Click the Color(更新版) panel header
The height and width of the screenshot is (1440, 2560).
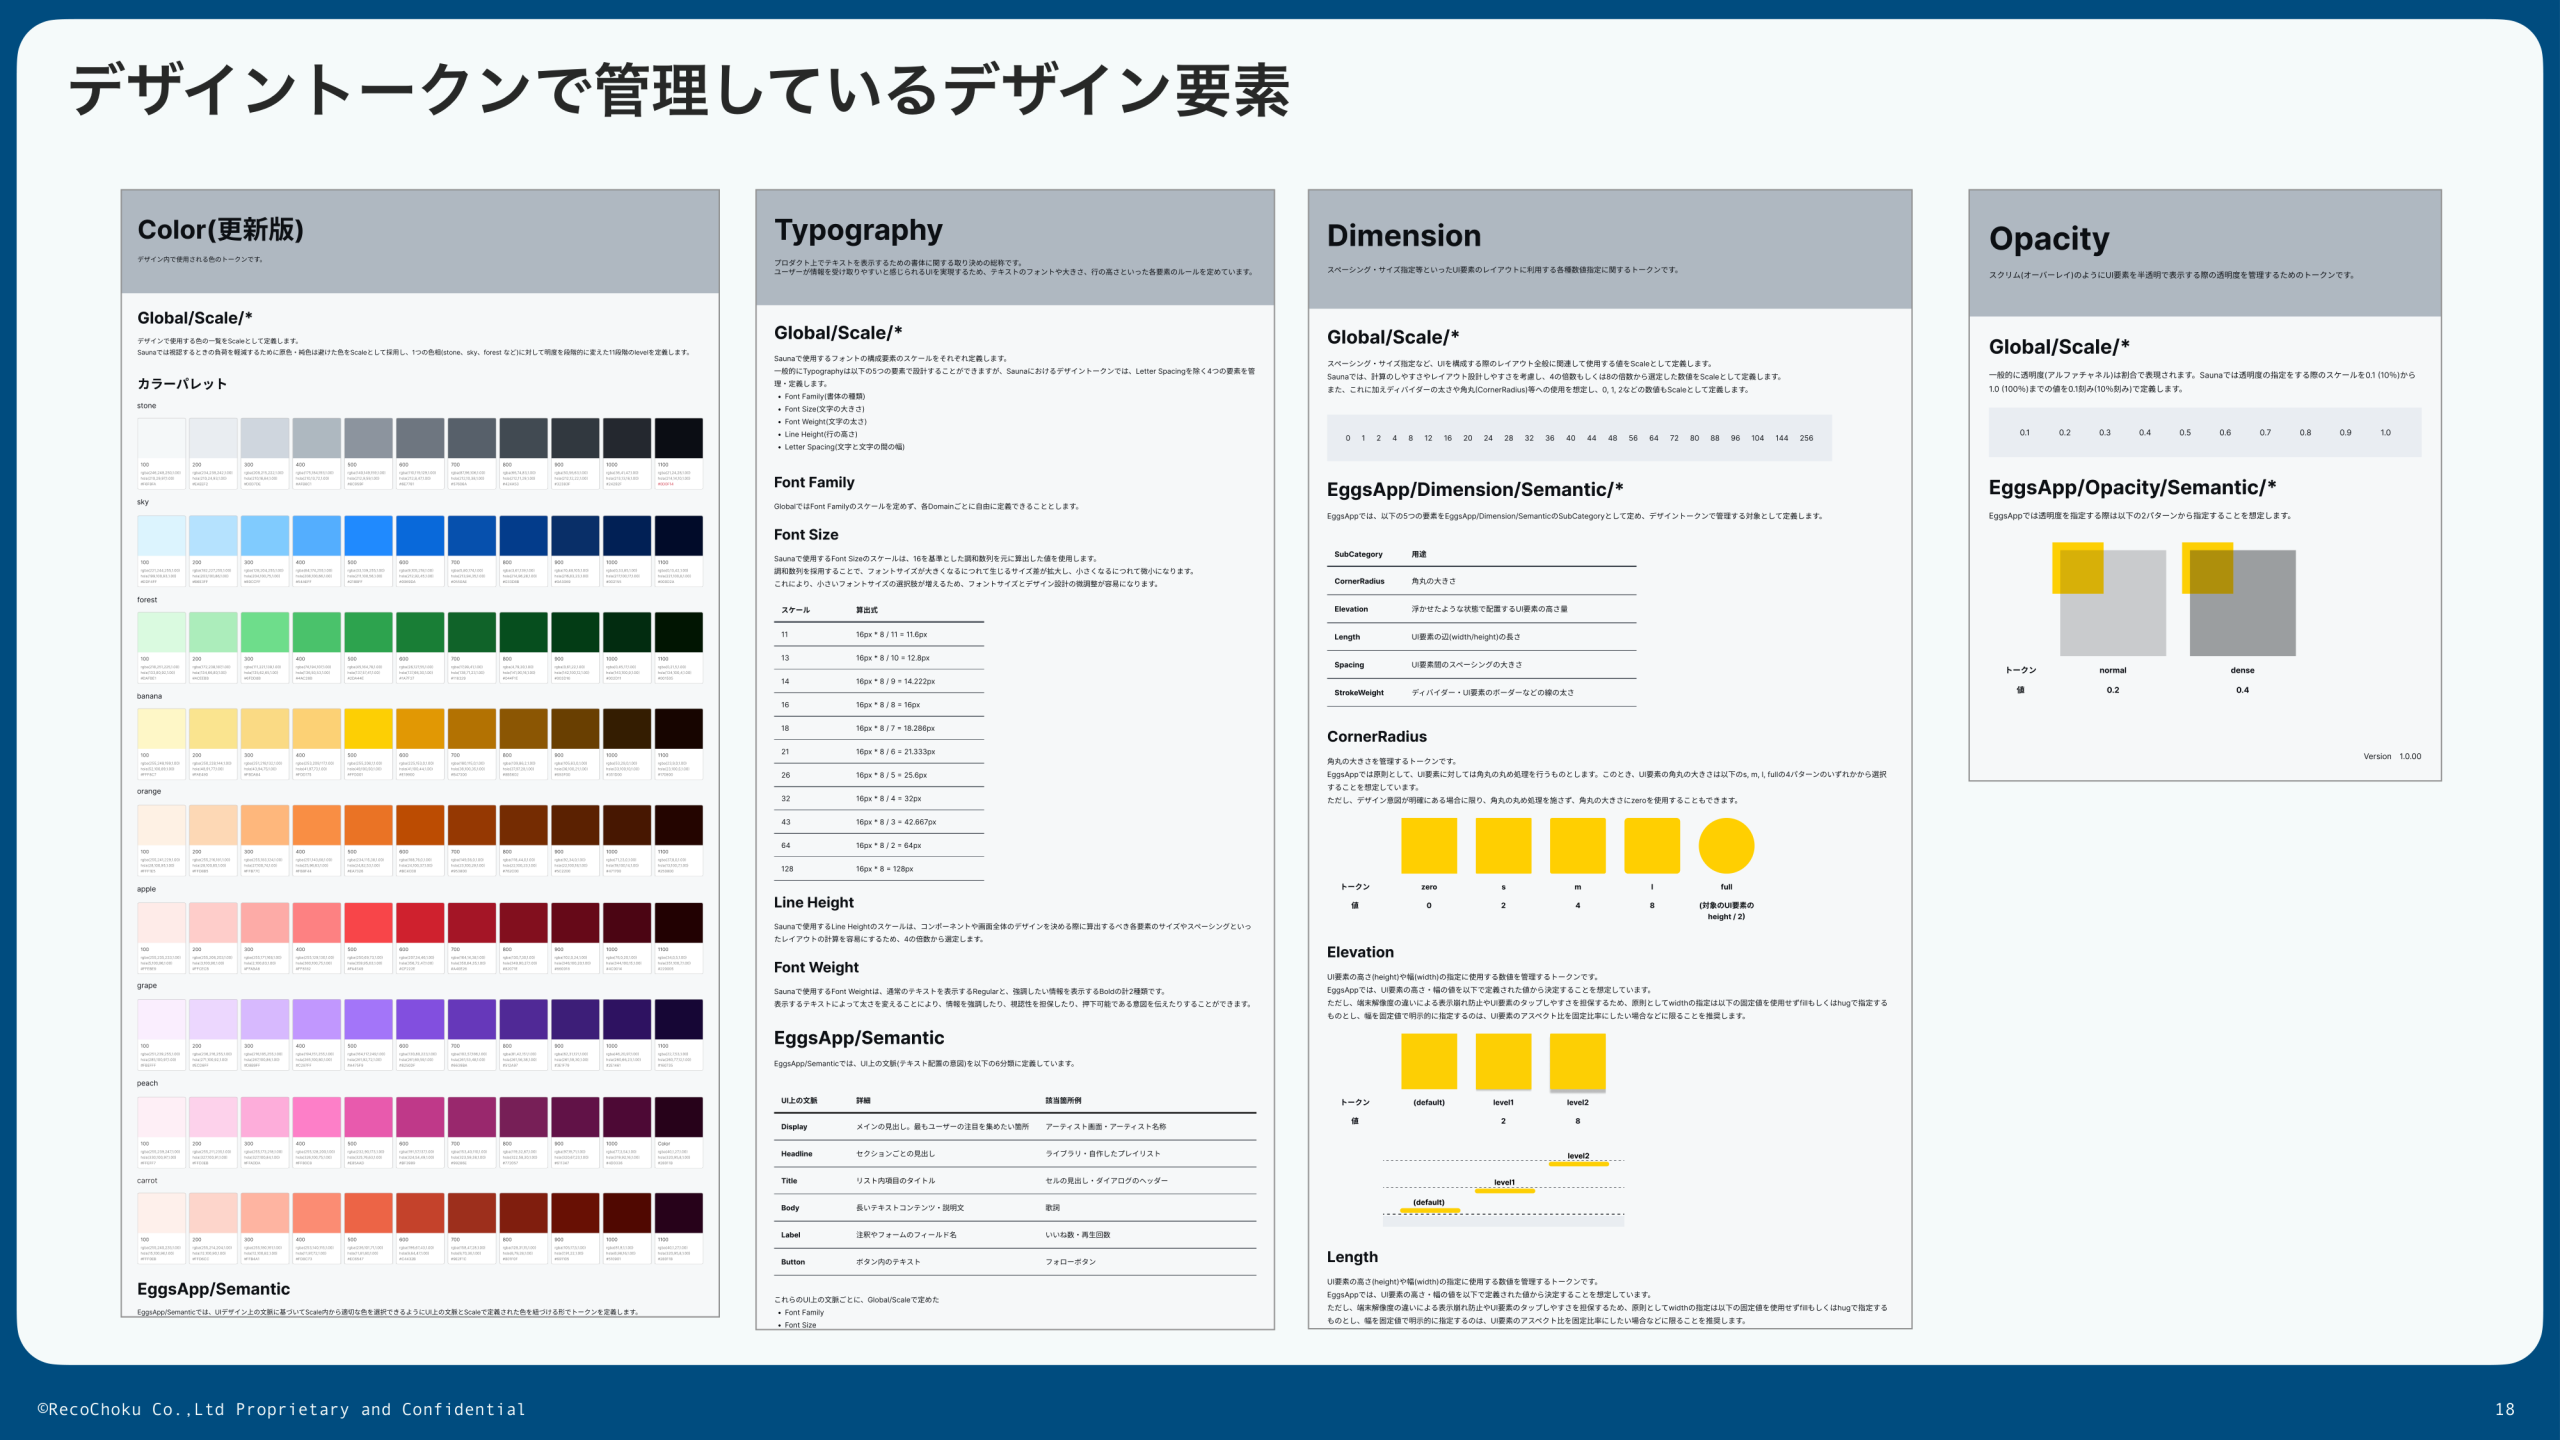coord(222,229)
